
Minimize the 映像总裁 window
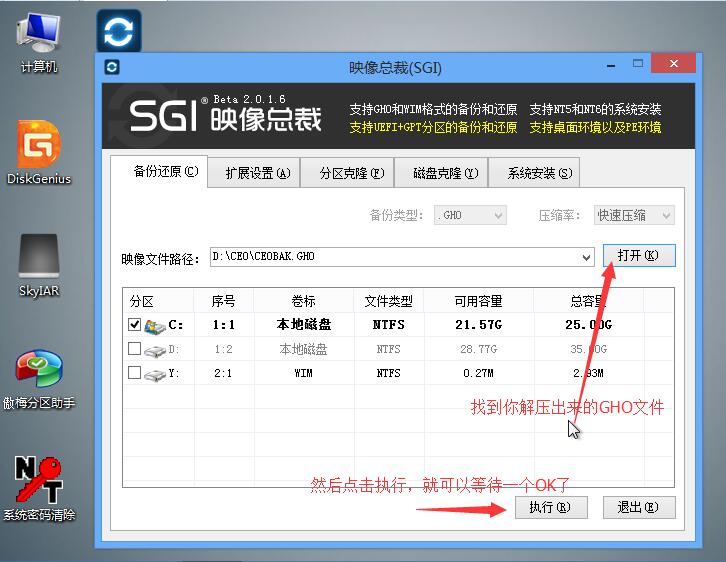[611, 66]
